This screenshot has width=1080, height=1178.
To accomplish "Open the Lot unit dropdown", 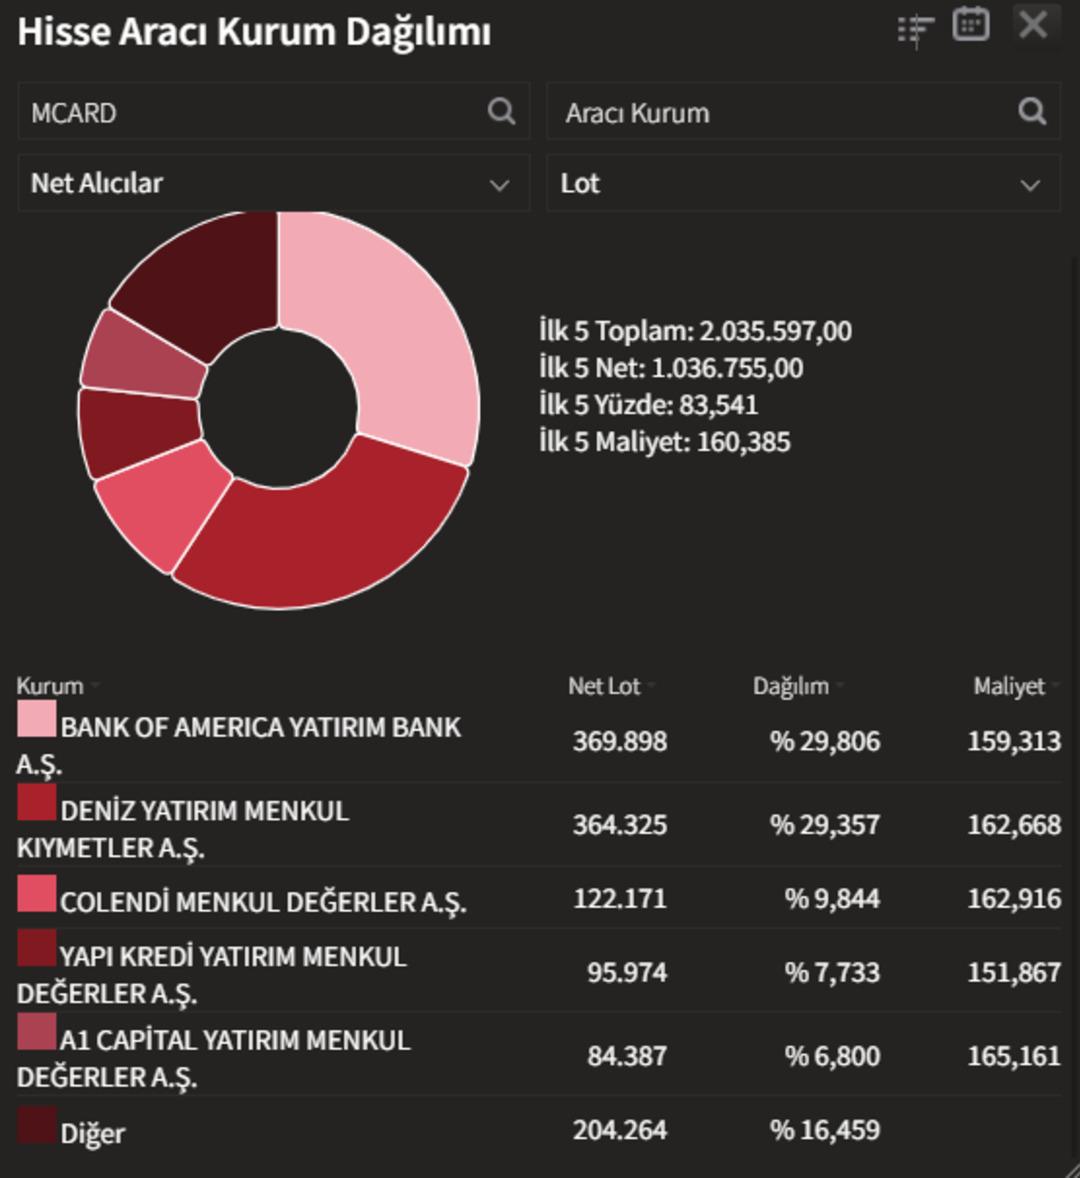I will point(802,184).
